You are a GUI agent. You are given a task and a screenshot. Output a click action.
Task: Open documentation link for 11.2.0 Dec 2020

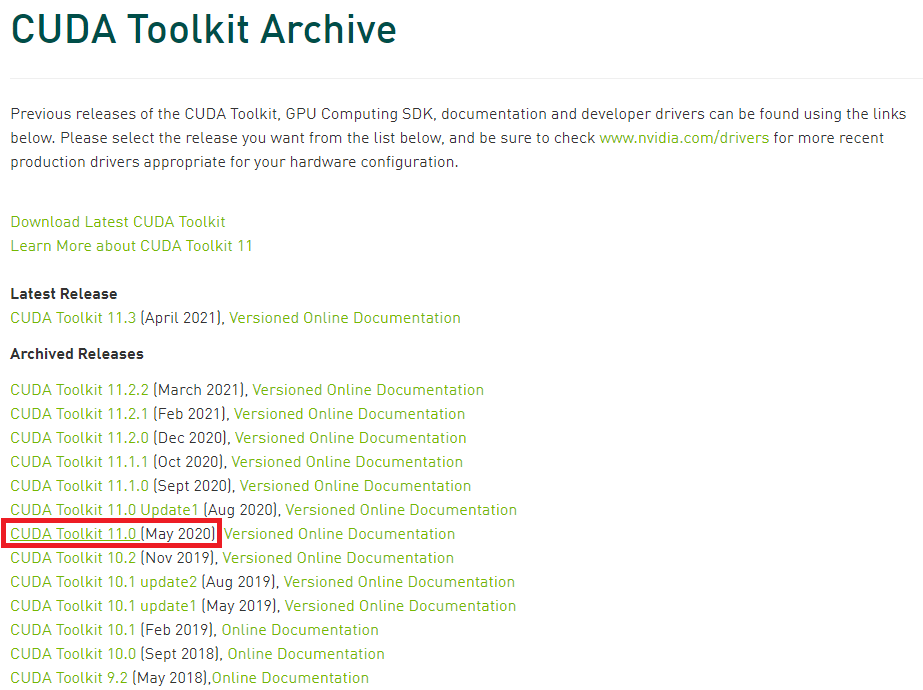(351, 438)
